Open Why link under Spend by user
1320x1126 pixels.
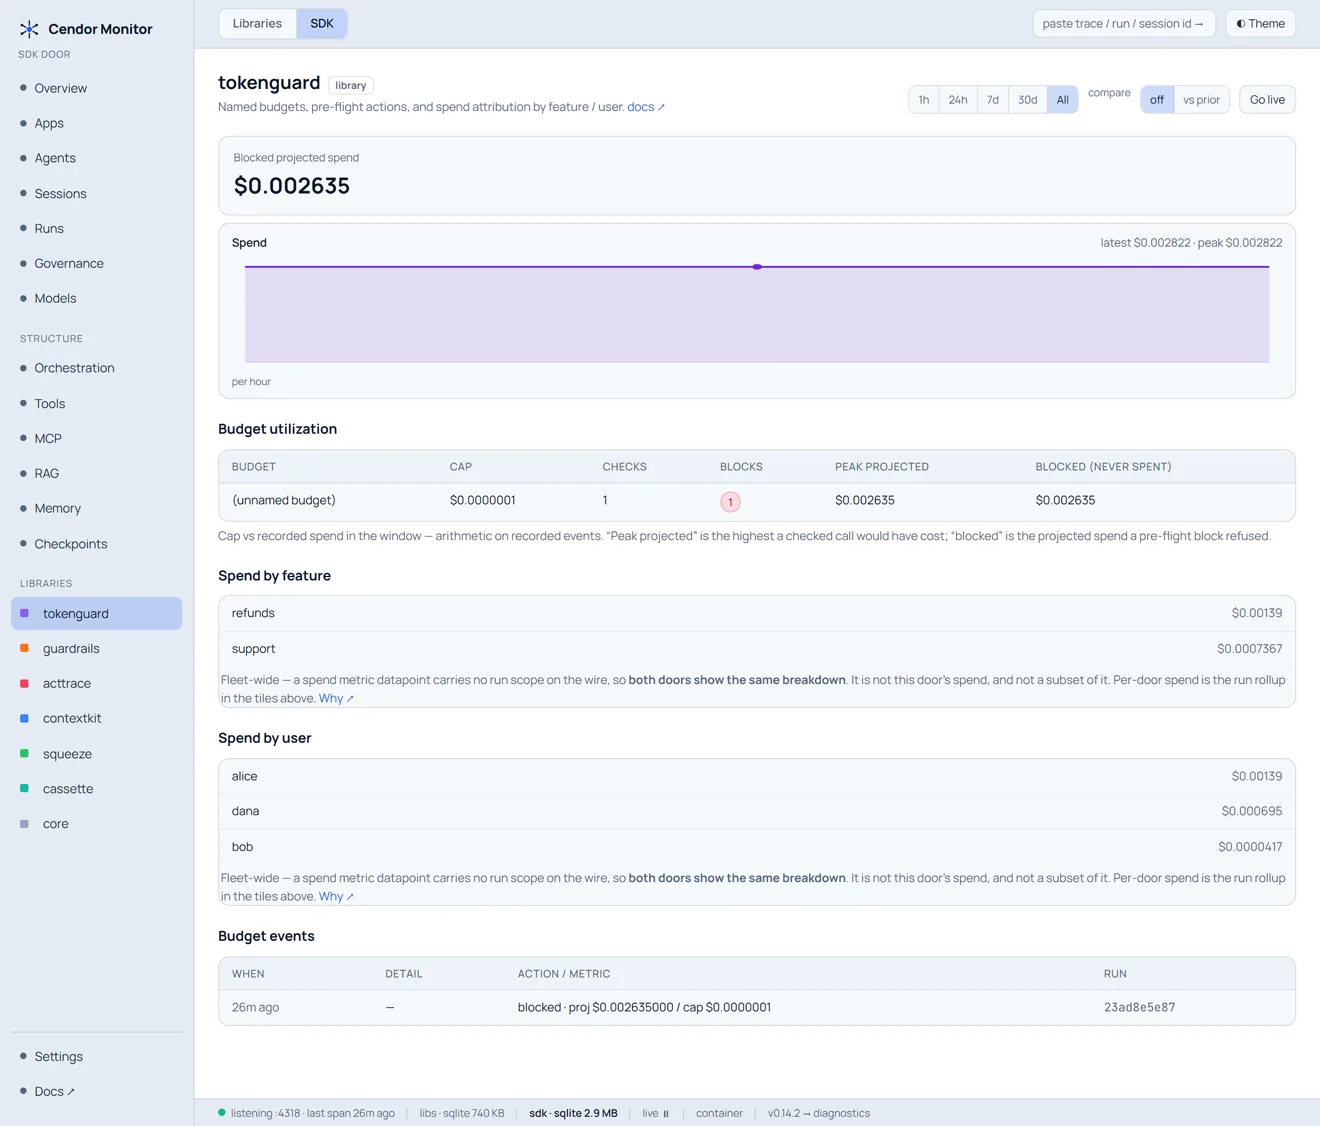coord(336,896)
